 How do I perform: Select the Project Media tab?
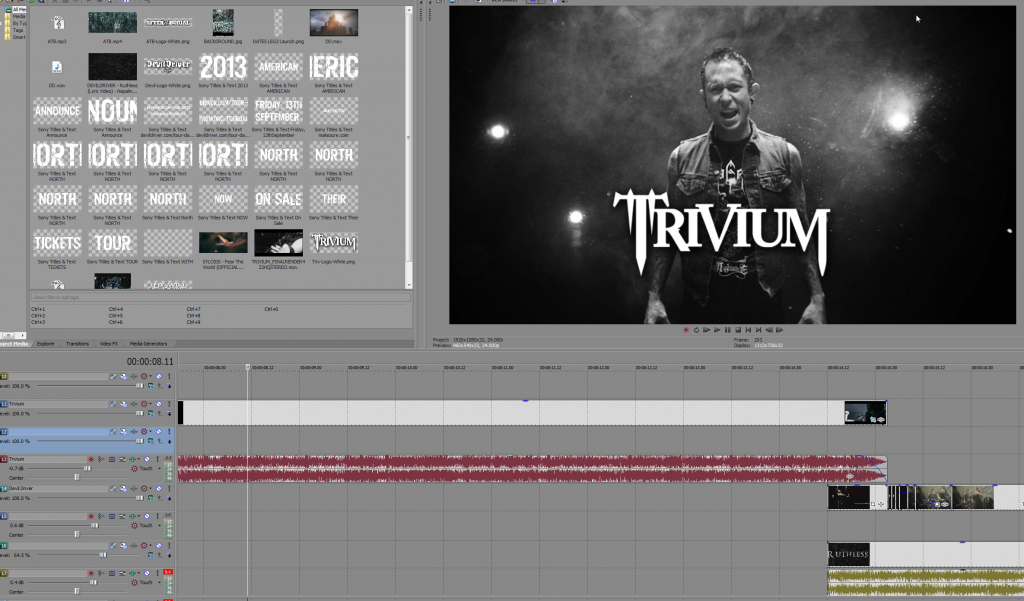(x=14, y=344)
